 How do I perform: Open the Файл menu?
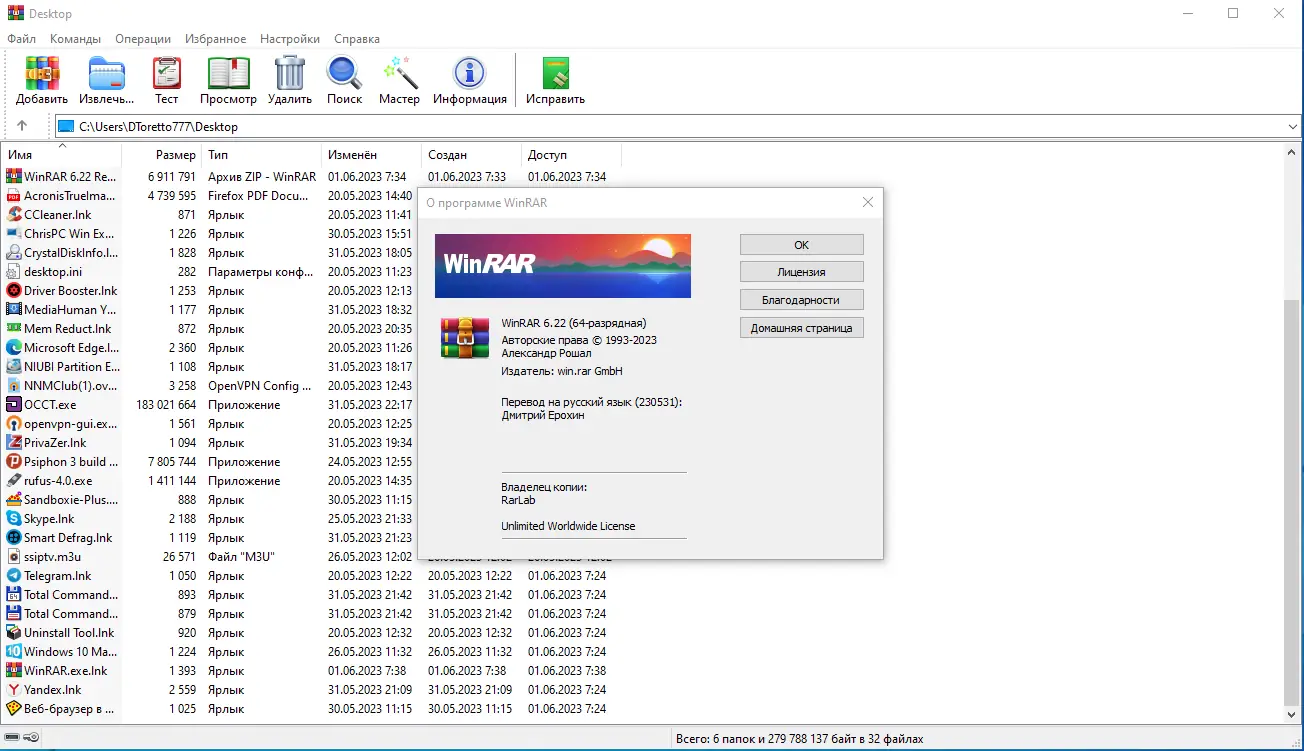[x=21, y=39]
